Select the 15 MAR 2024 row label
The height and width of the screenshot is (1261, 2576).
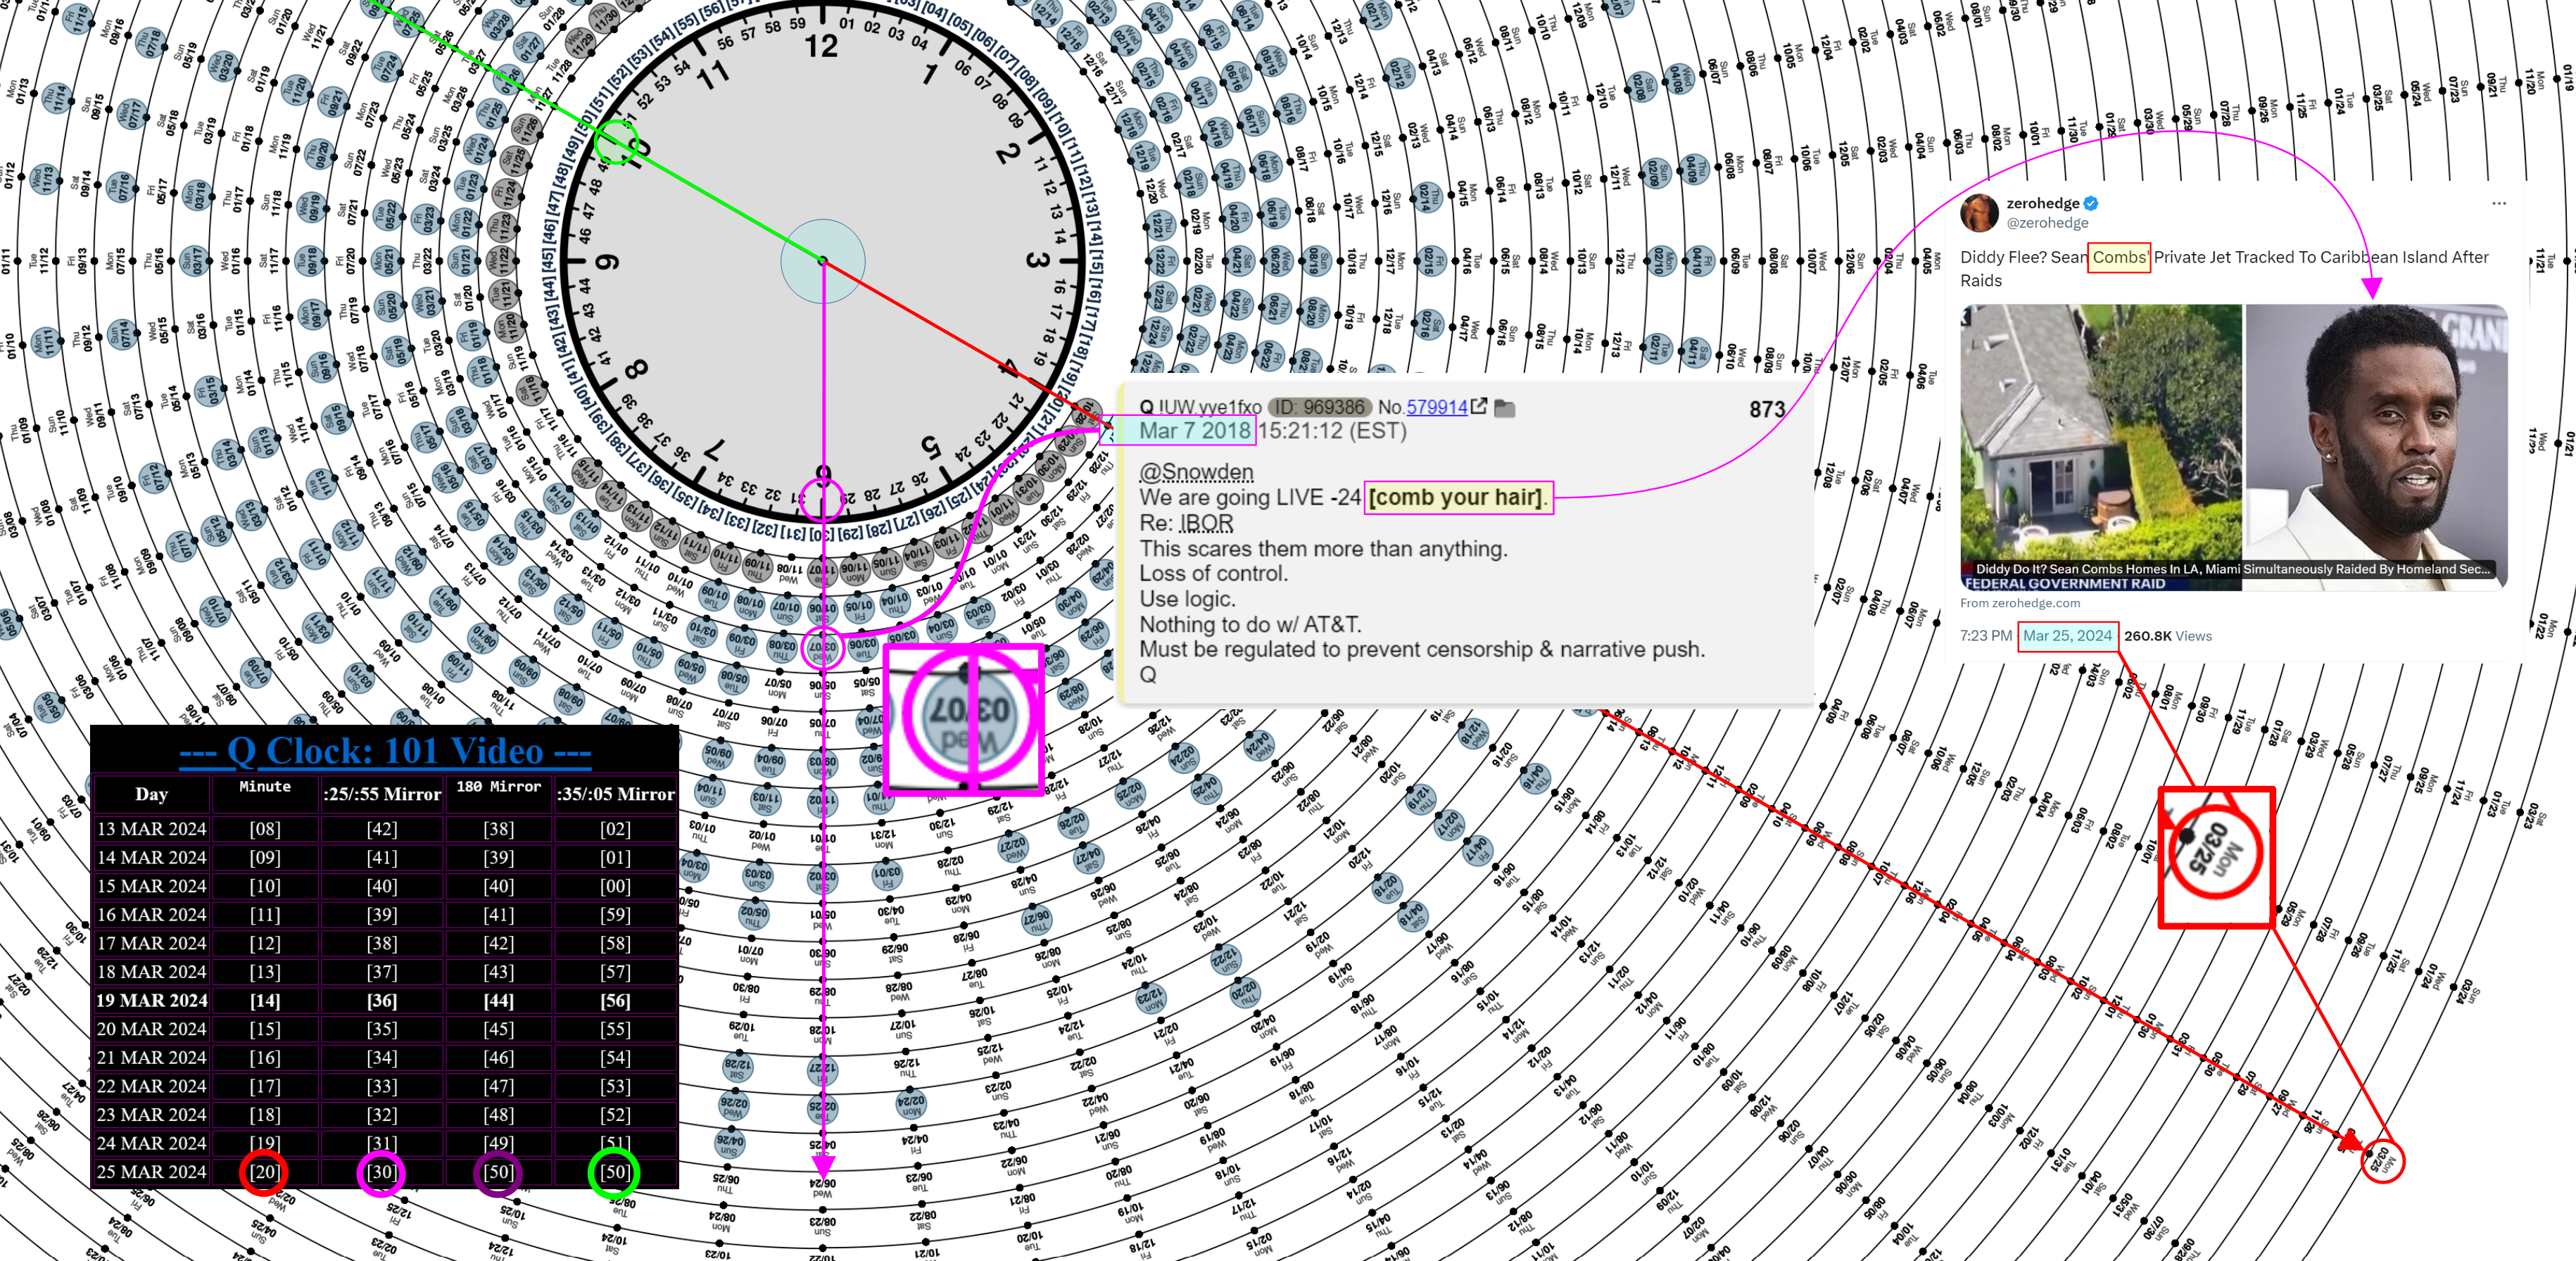[x=151, y=886]
